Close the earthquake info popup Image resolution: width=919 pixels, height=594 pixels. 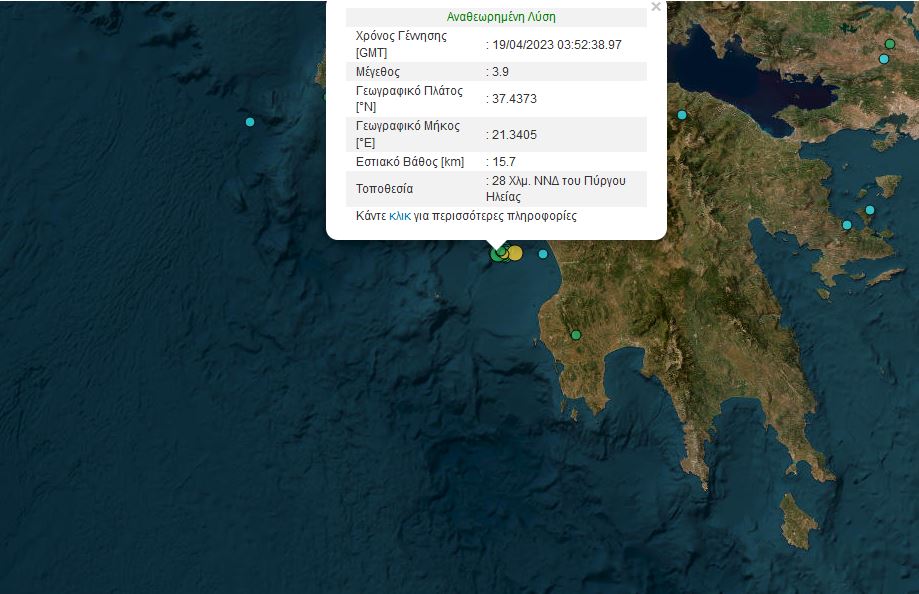(656, 7)
